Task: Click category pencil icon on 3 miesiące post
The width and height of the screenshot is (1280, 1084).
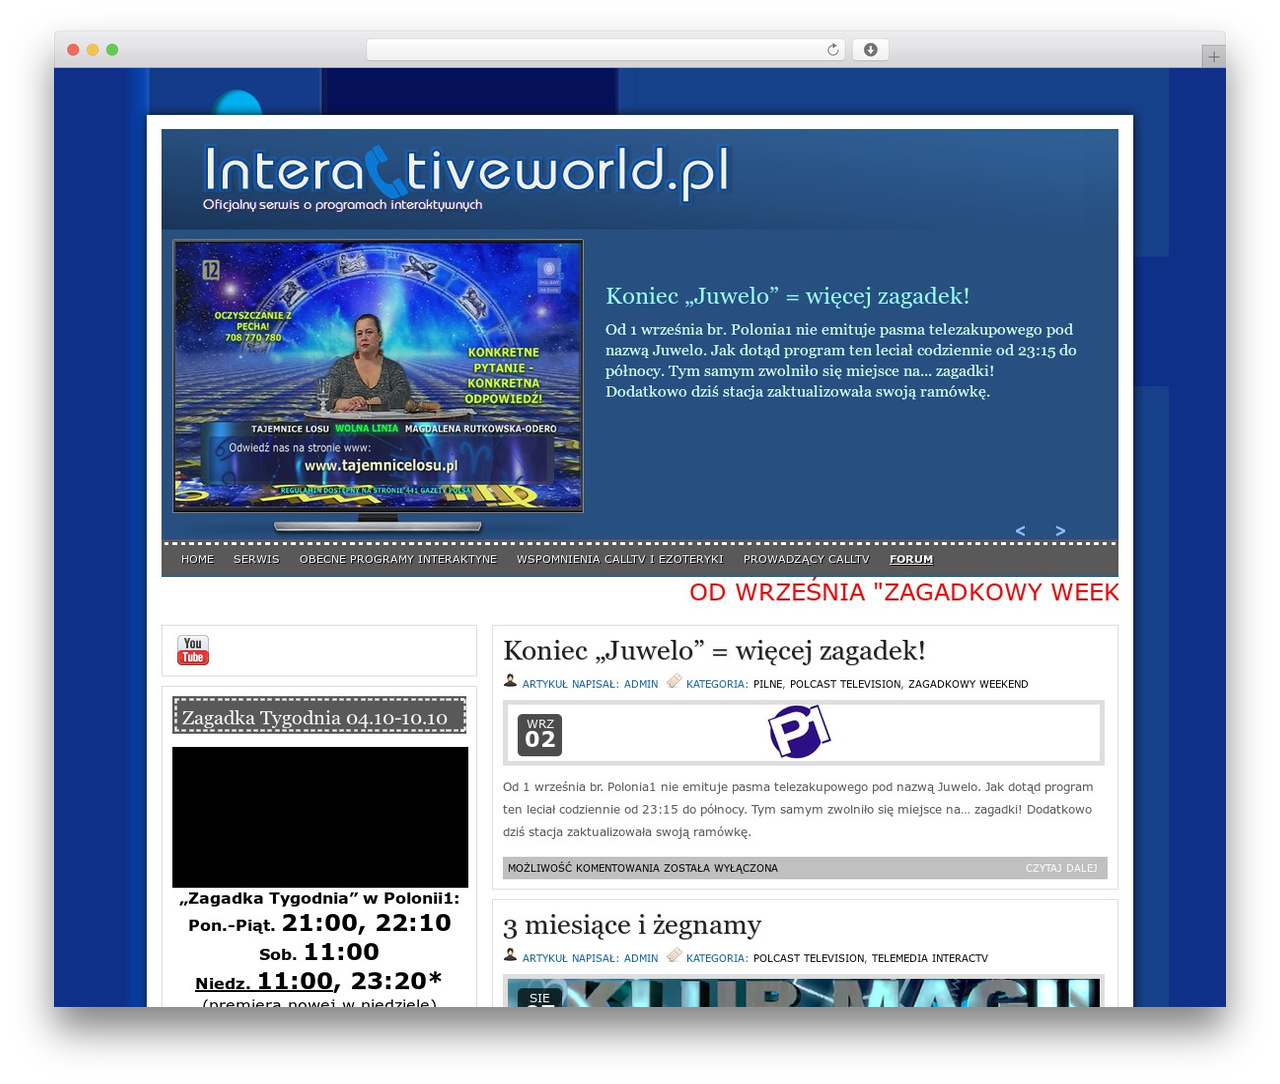Action: [x=674, y=955]
